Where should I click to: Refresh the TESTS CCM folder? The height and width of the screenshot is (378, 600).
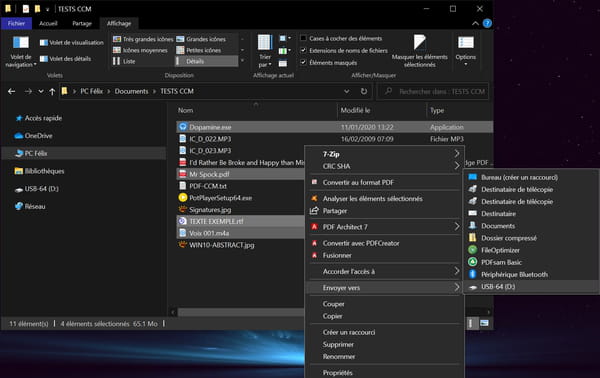tap(364, 91)
